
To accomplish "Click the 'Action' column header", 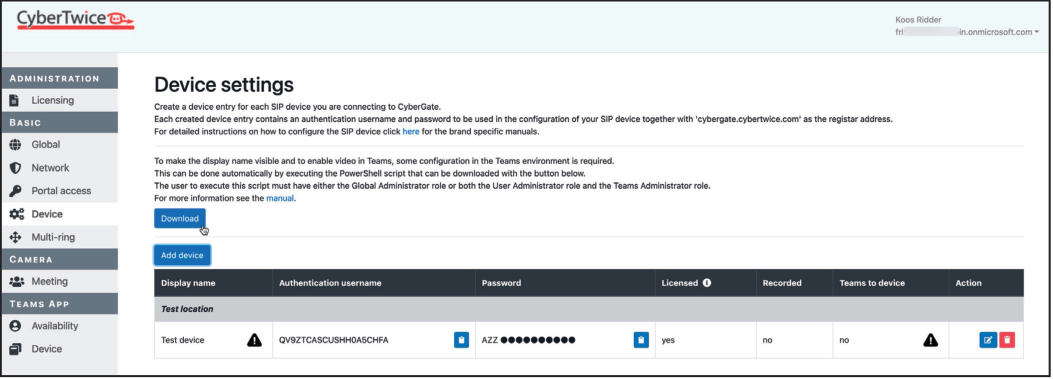I will (x=968, y=283).
